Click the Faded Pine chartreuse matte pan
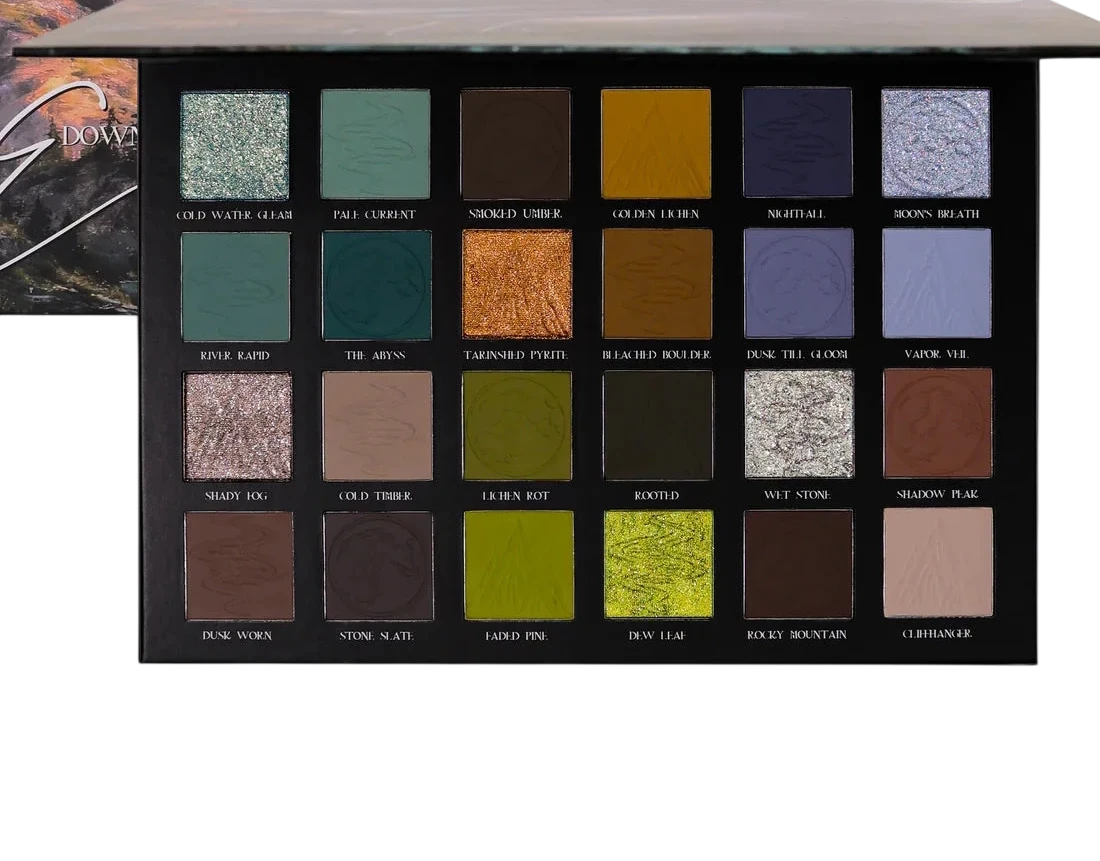1100x861 pixels. tap(518, 566)
